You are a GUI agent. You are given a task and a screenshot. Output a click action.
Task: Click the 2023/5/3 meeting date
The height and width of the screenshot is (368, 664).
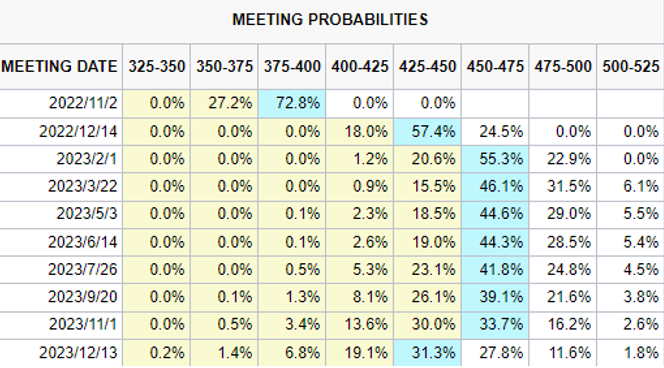(x=87, y=213)
